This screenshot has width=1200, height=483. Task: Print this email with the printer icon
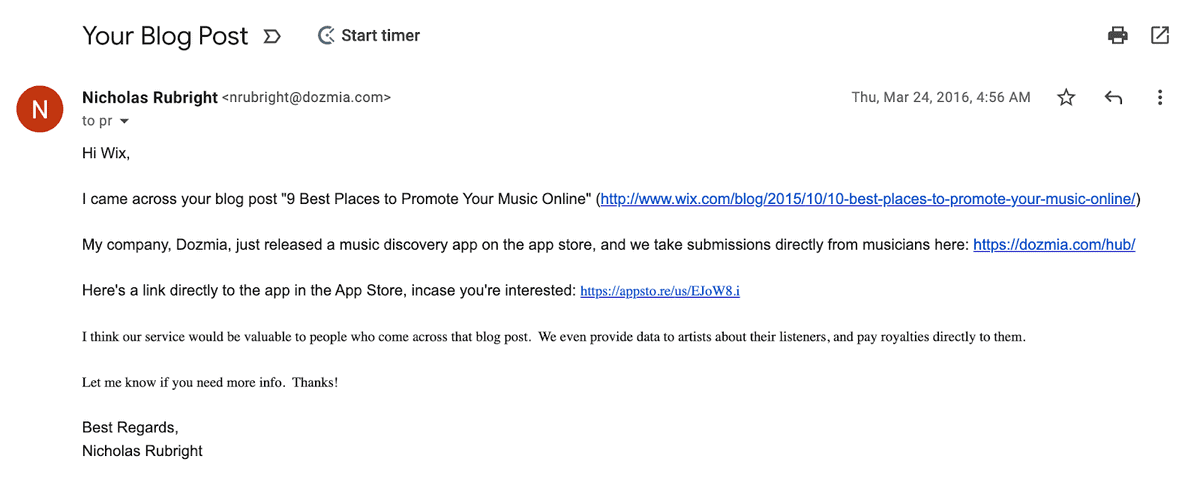tap(1118, 36)
